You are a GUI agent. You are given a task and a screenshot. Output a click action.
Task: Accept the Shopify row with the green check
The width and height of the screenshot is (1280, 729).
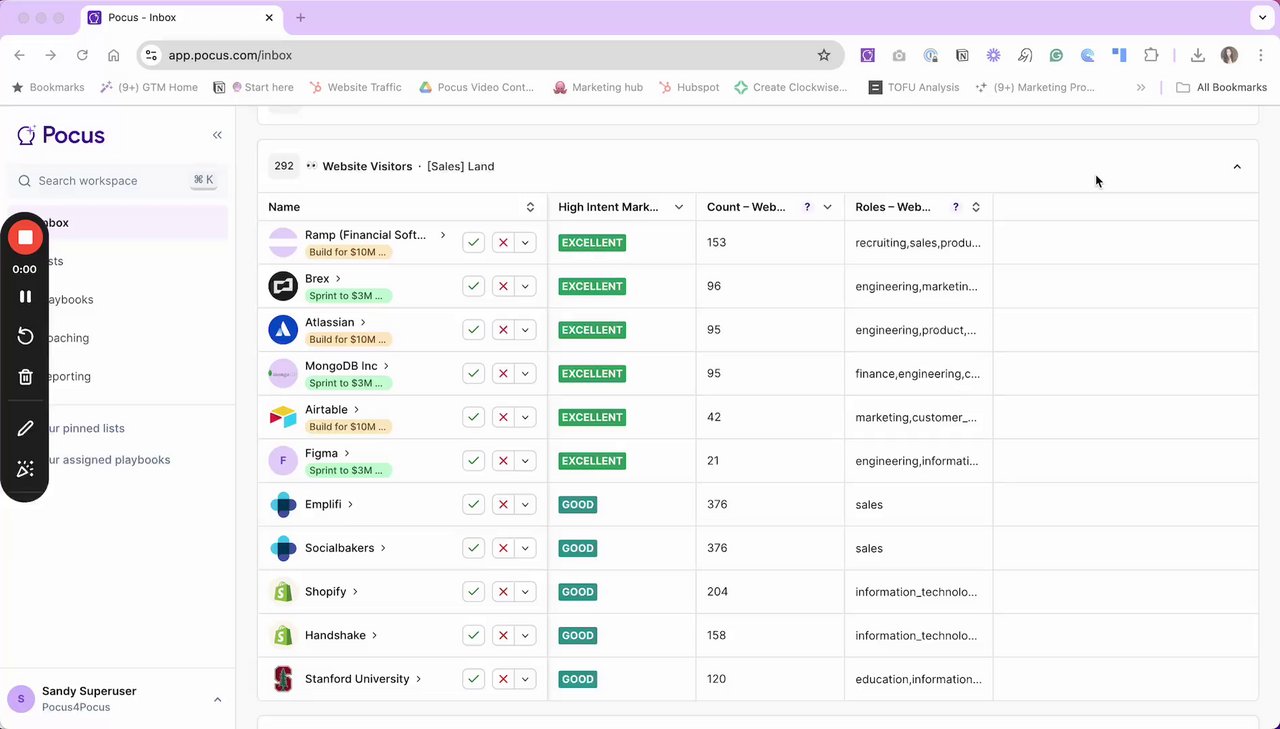coord(474,592)
